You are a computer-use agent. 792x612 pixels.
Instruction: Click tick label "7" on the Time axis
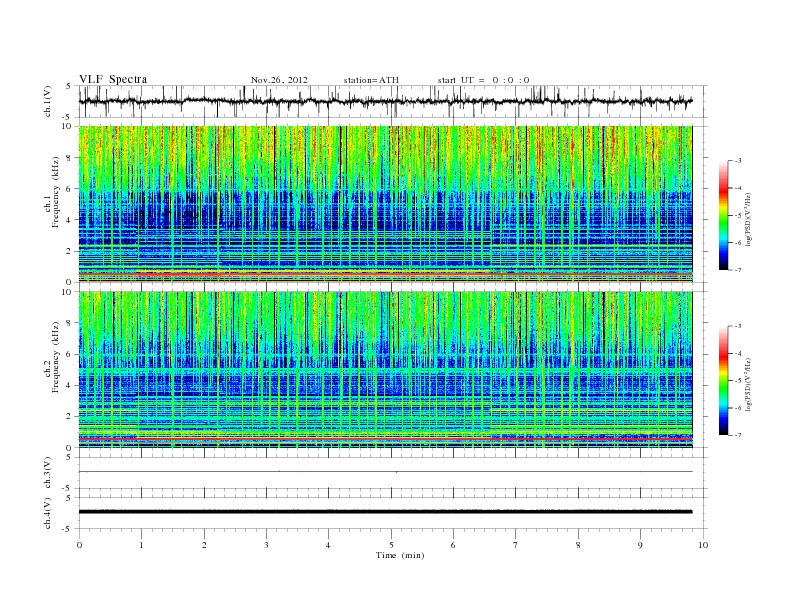tap(516, 545)
